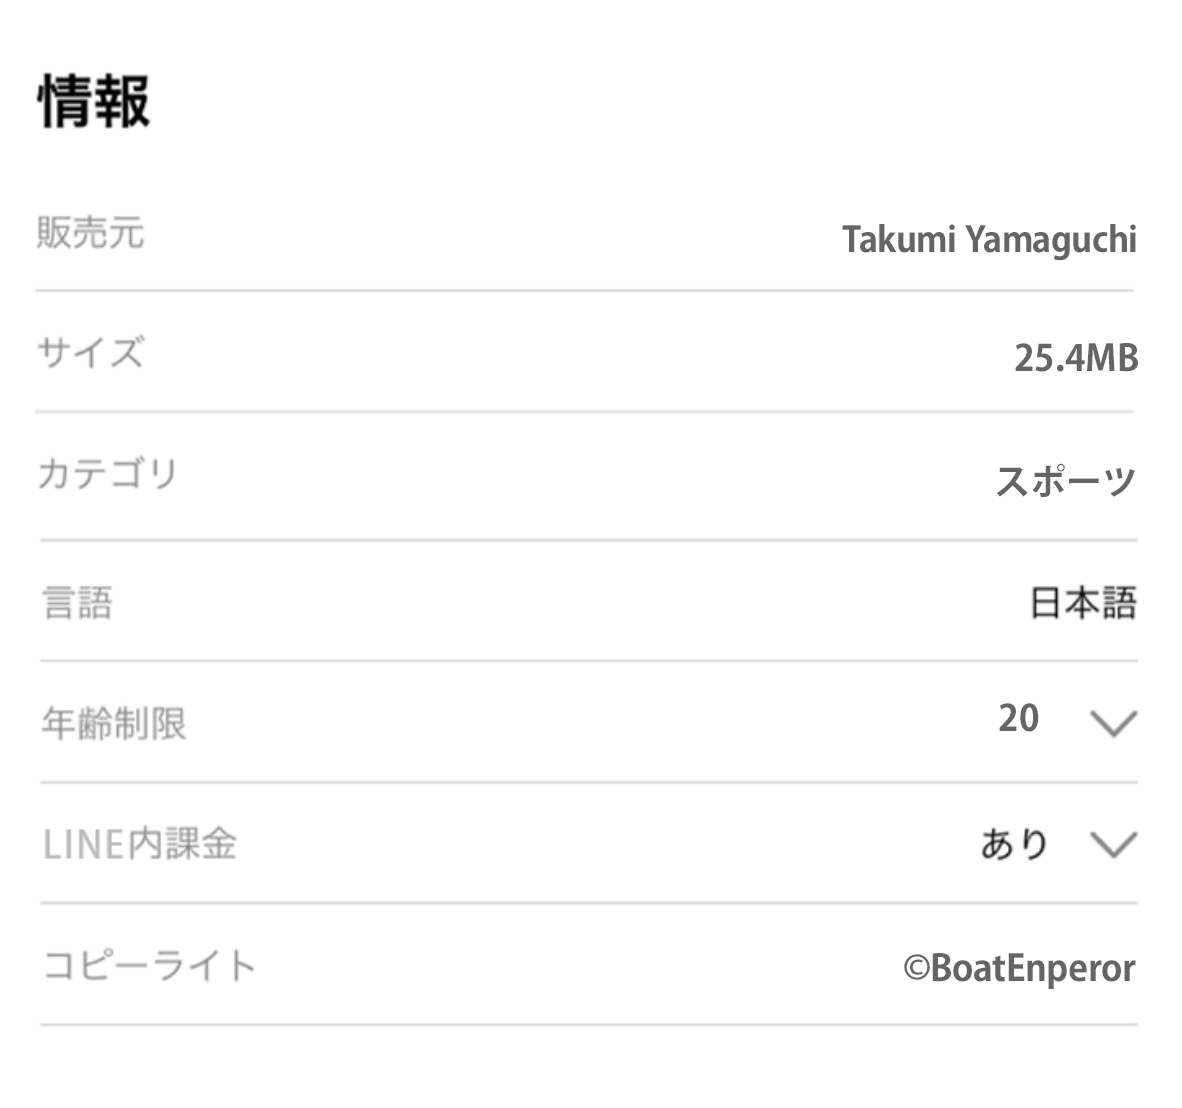Viewport: 1182px width, 1108px height.
Task: Click the 言語 row label
Action: click(78, 603)
